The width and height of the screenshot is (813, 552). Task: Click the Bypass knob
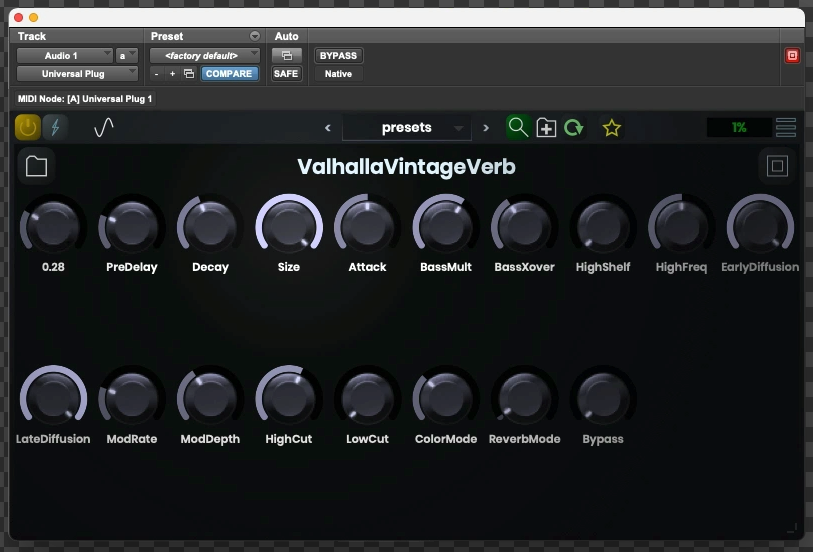tap(603, 399)
